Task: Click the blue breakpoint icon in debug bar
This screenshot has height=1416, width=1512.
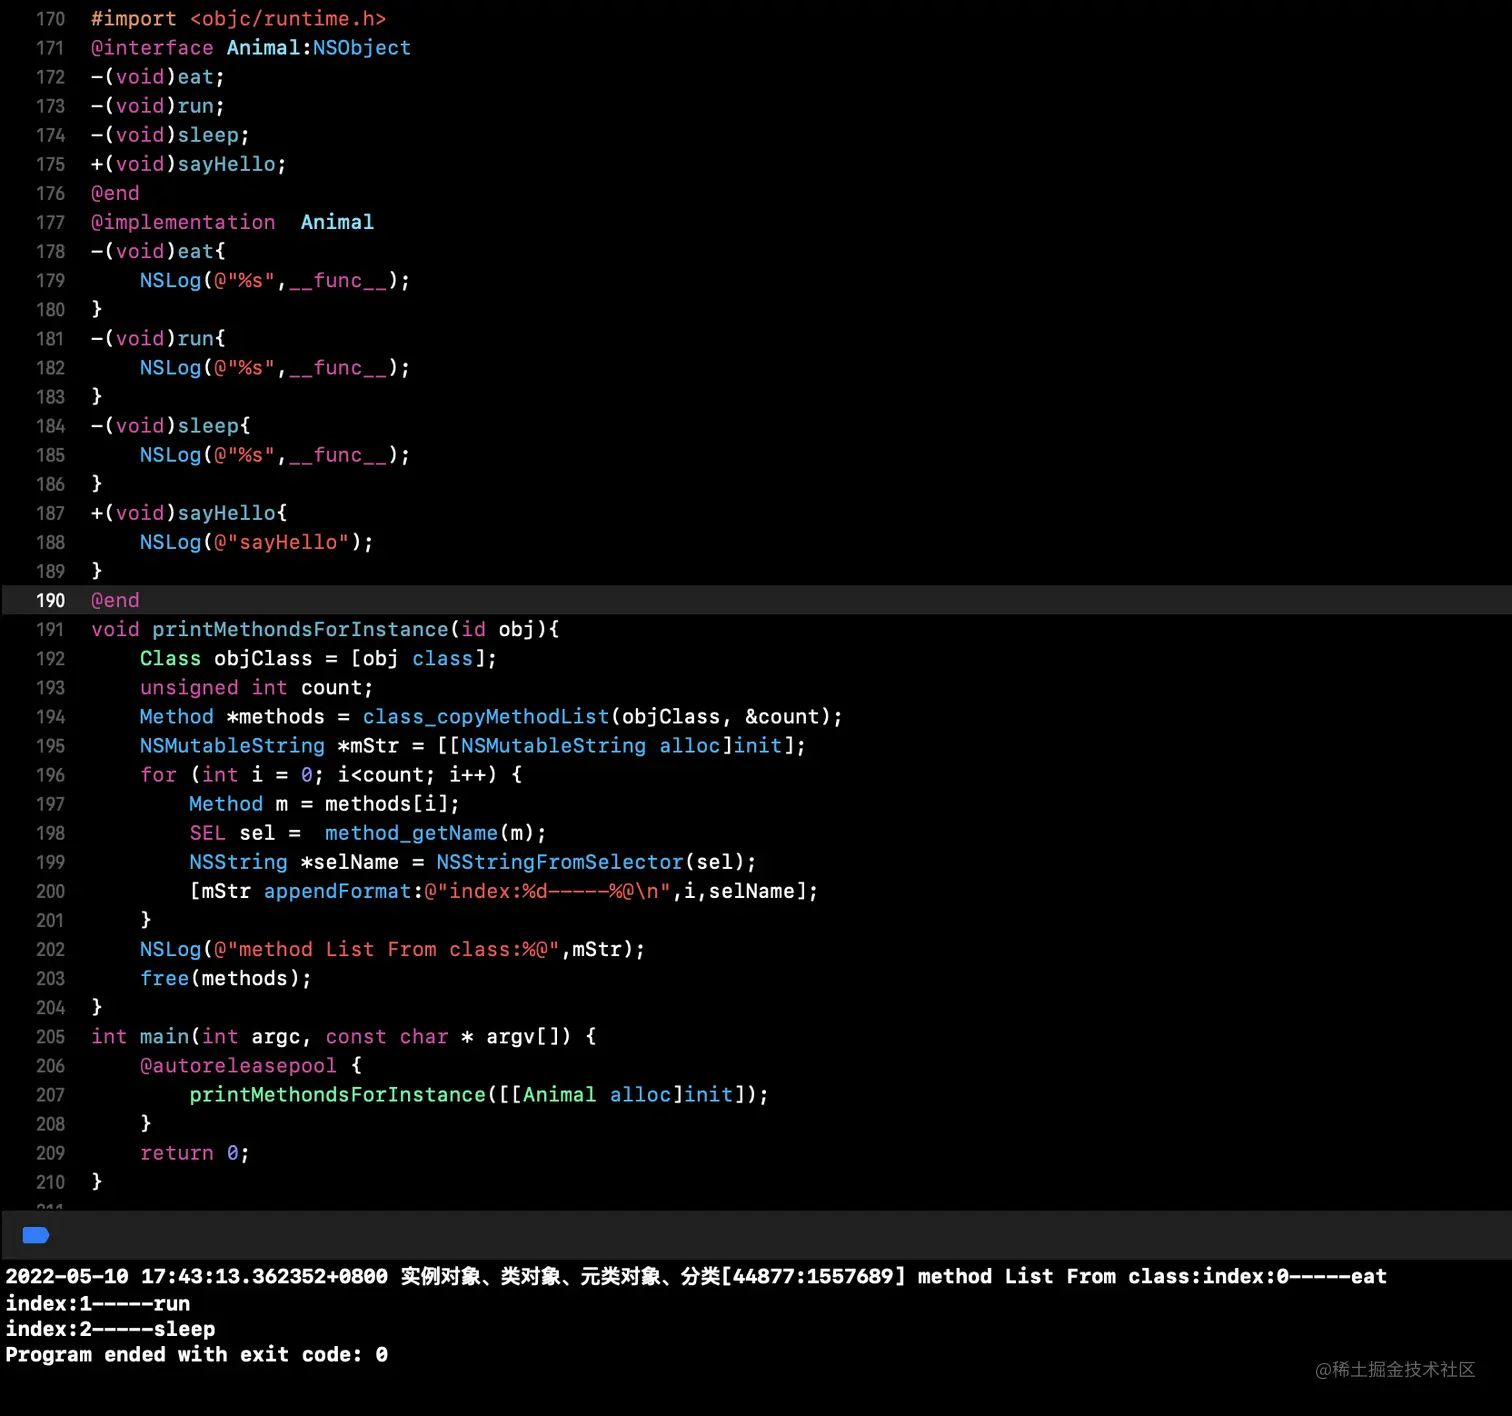Action: (x=36, y=1235)
